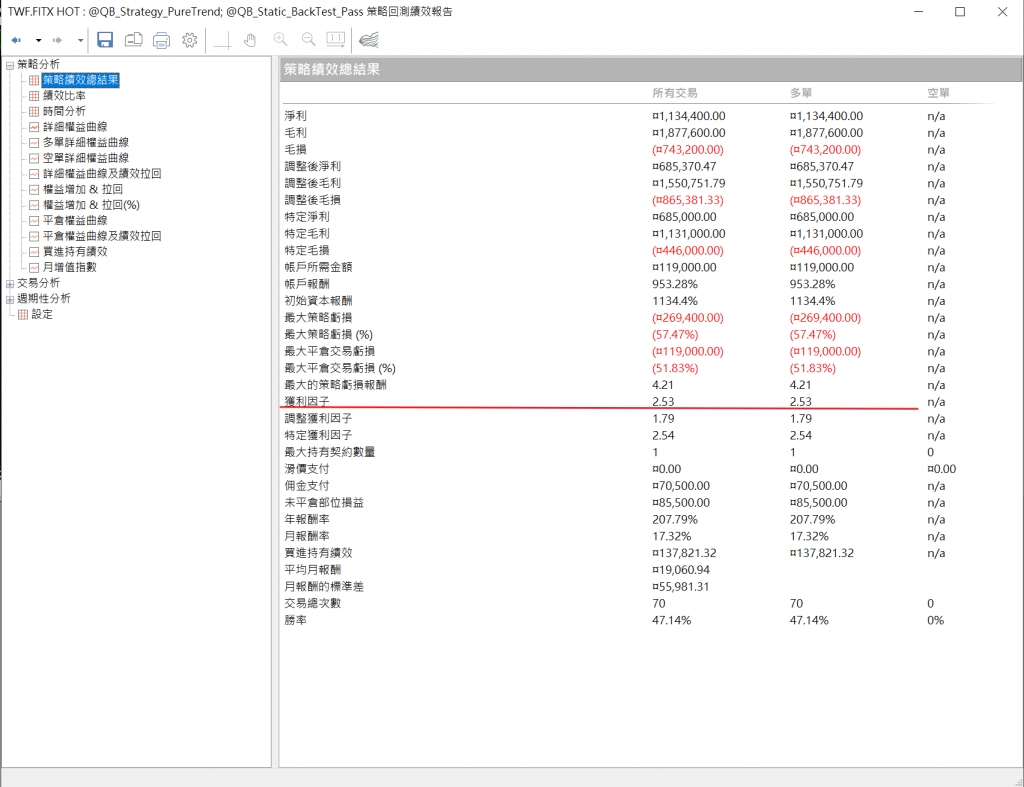
Task: Click the 3D surface chart icon
Action: [369, 40]
